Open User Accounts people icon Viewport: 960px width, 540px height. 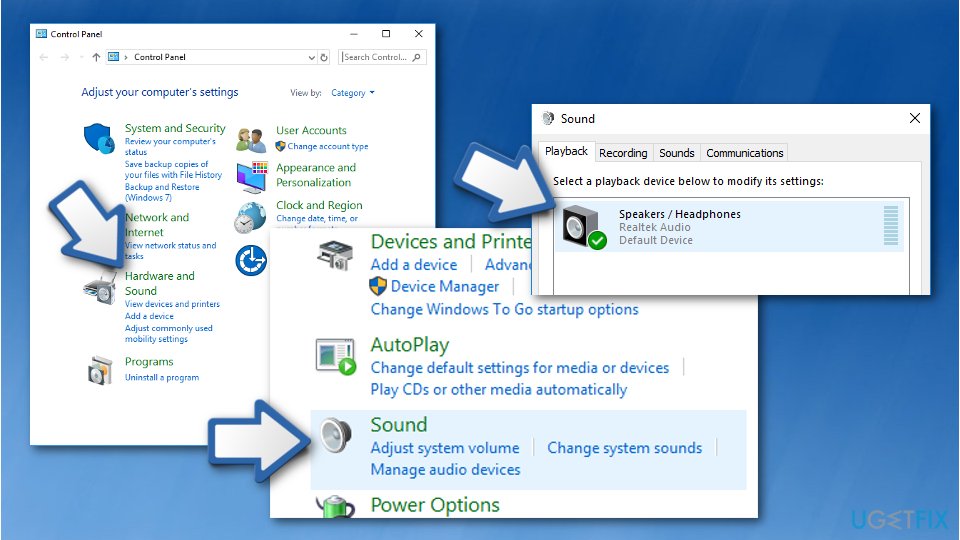251,140
